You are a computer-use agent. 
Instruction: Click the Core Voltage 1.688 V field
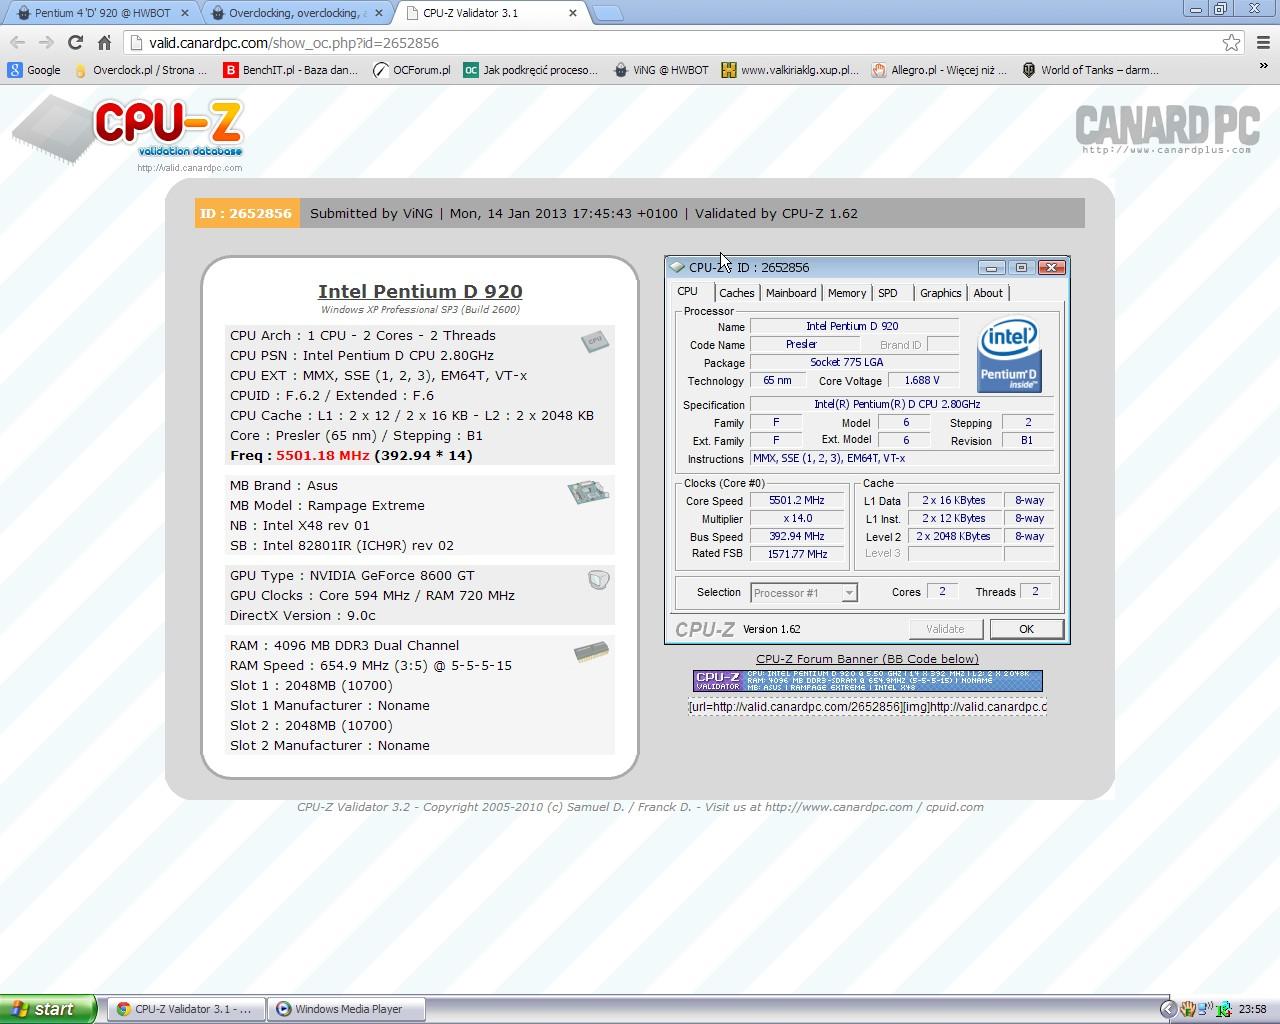click(x=921, y=380)
